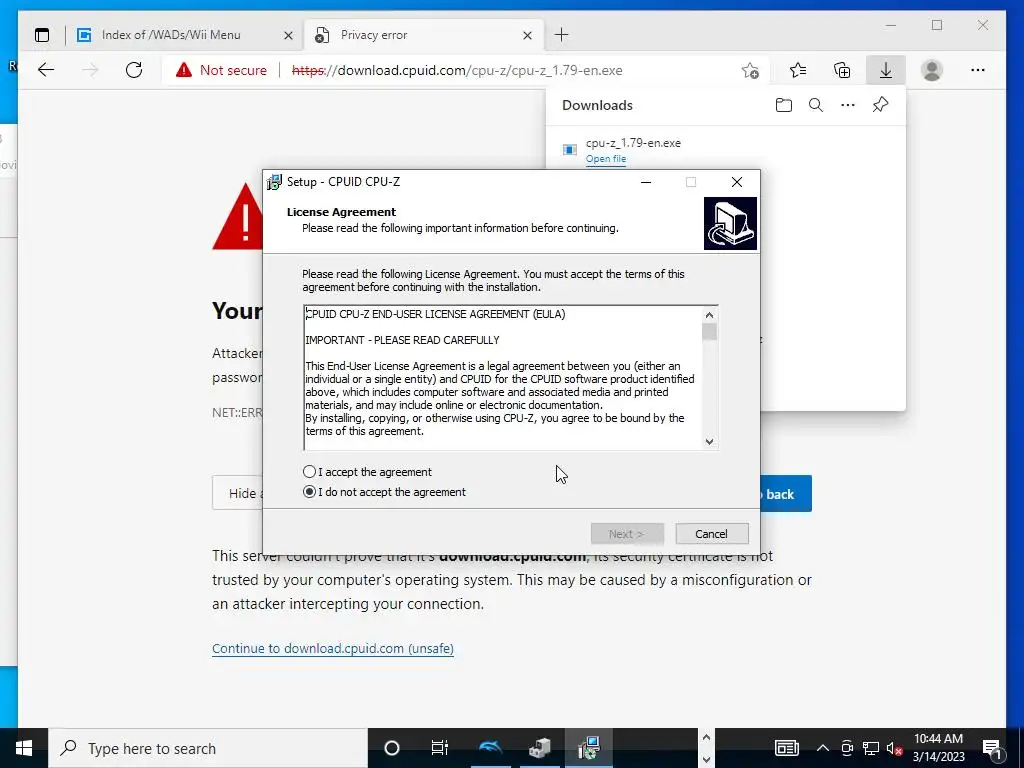
Task: Click the 'Not secure' warning indicator
Action: point(221,70)
